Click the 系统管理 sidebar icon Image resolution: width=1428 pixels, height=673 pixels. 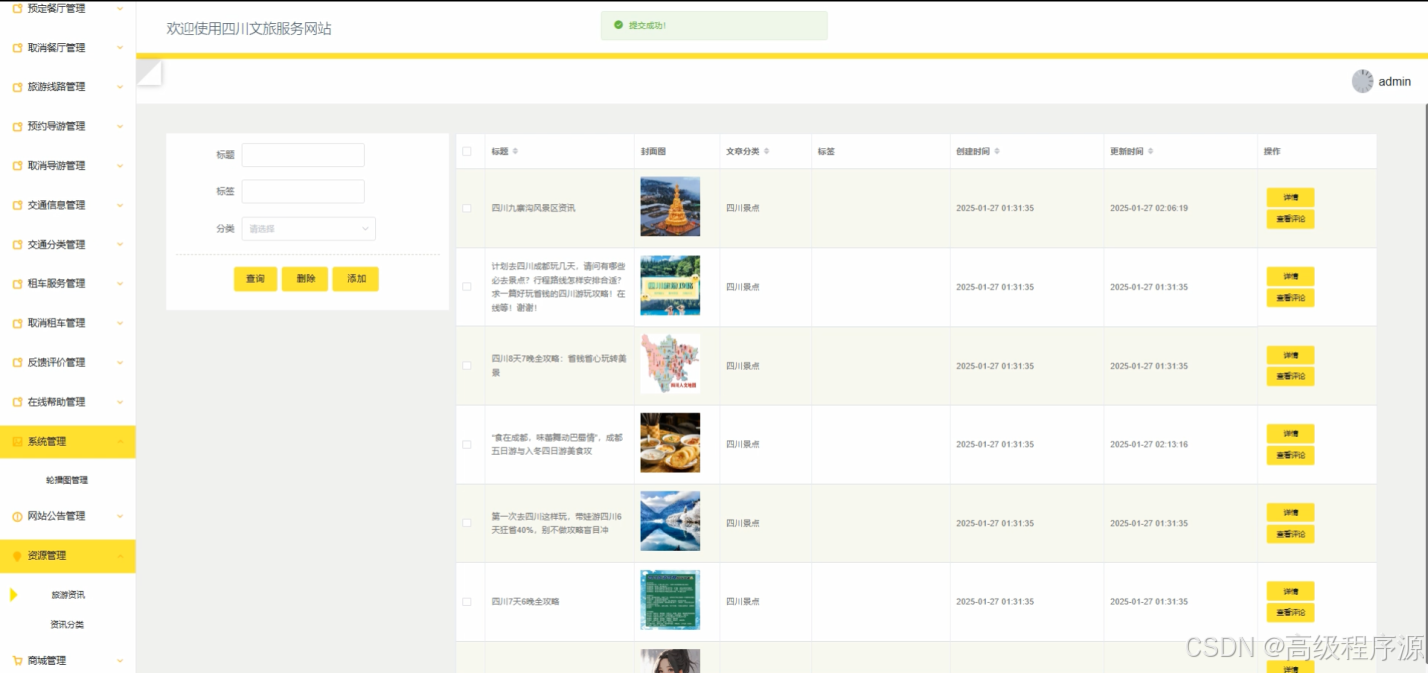pos(17,441)
